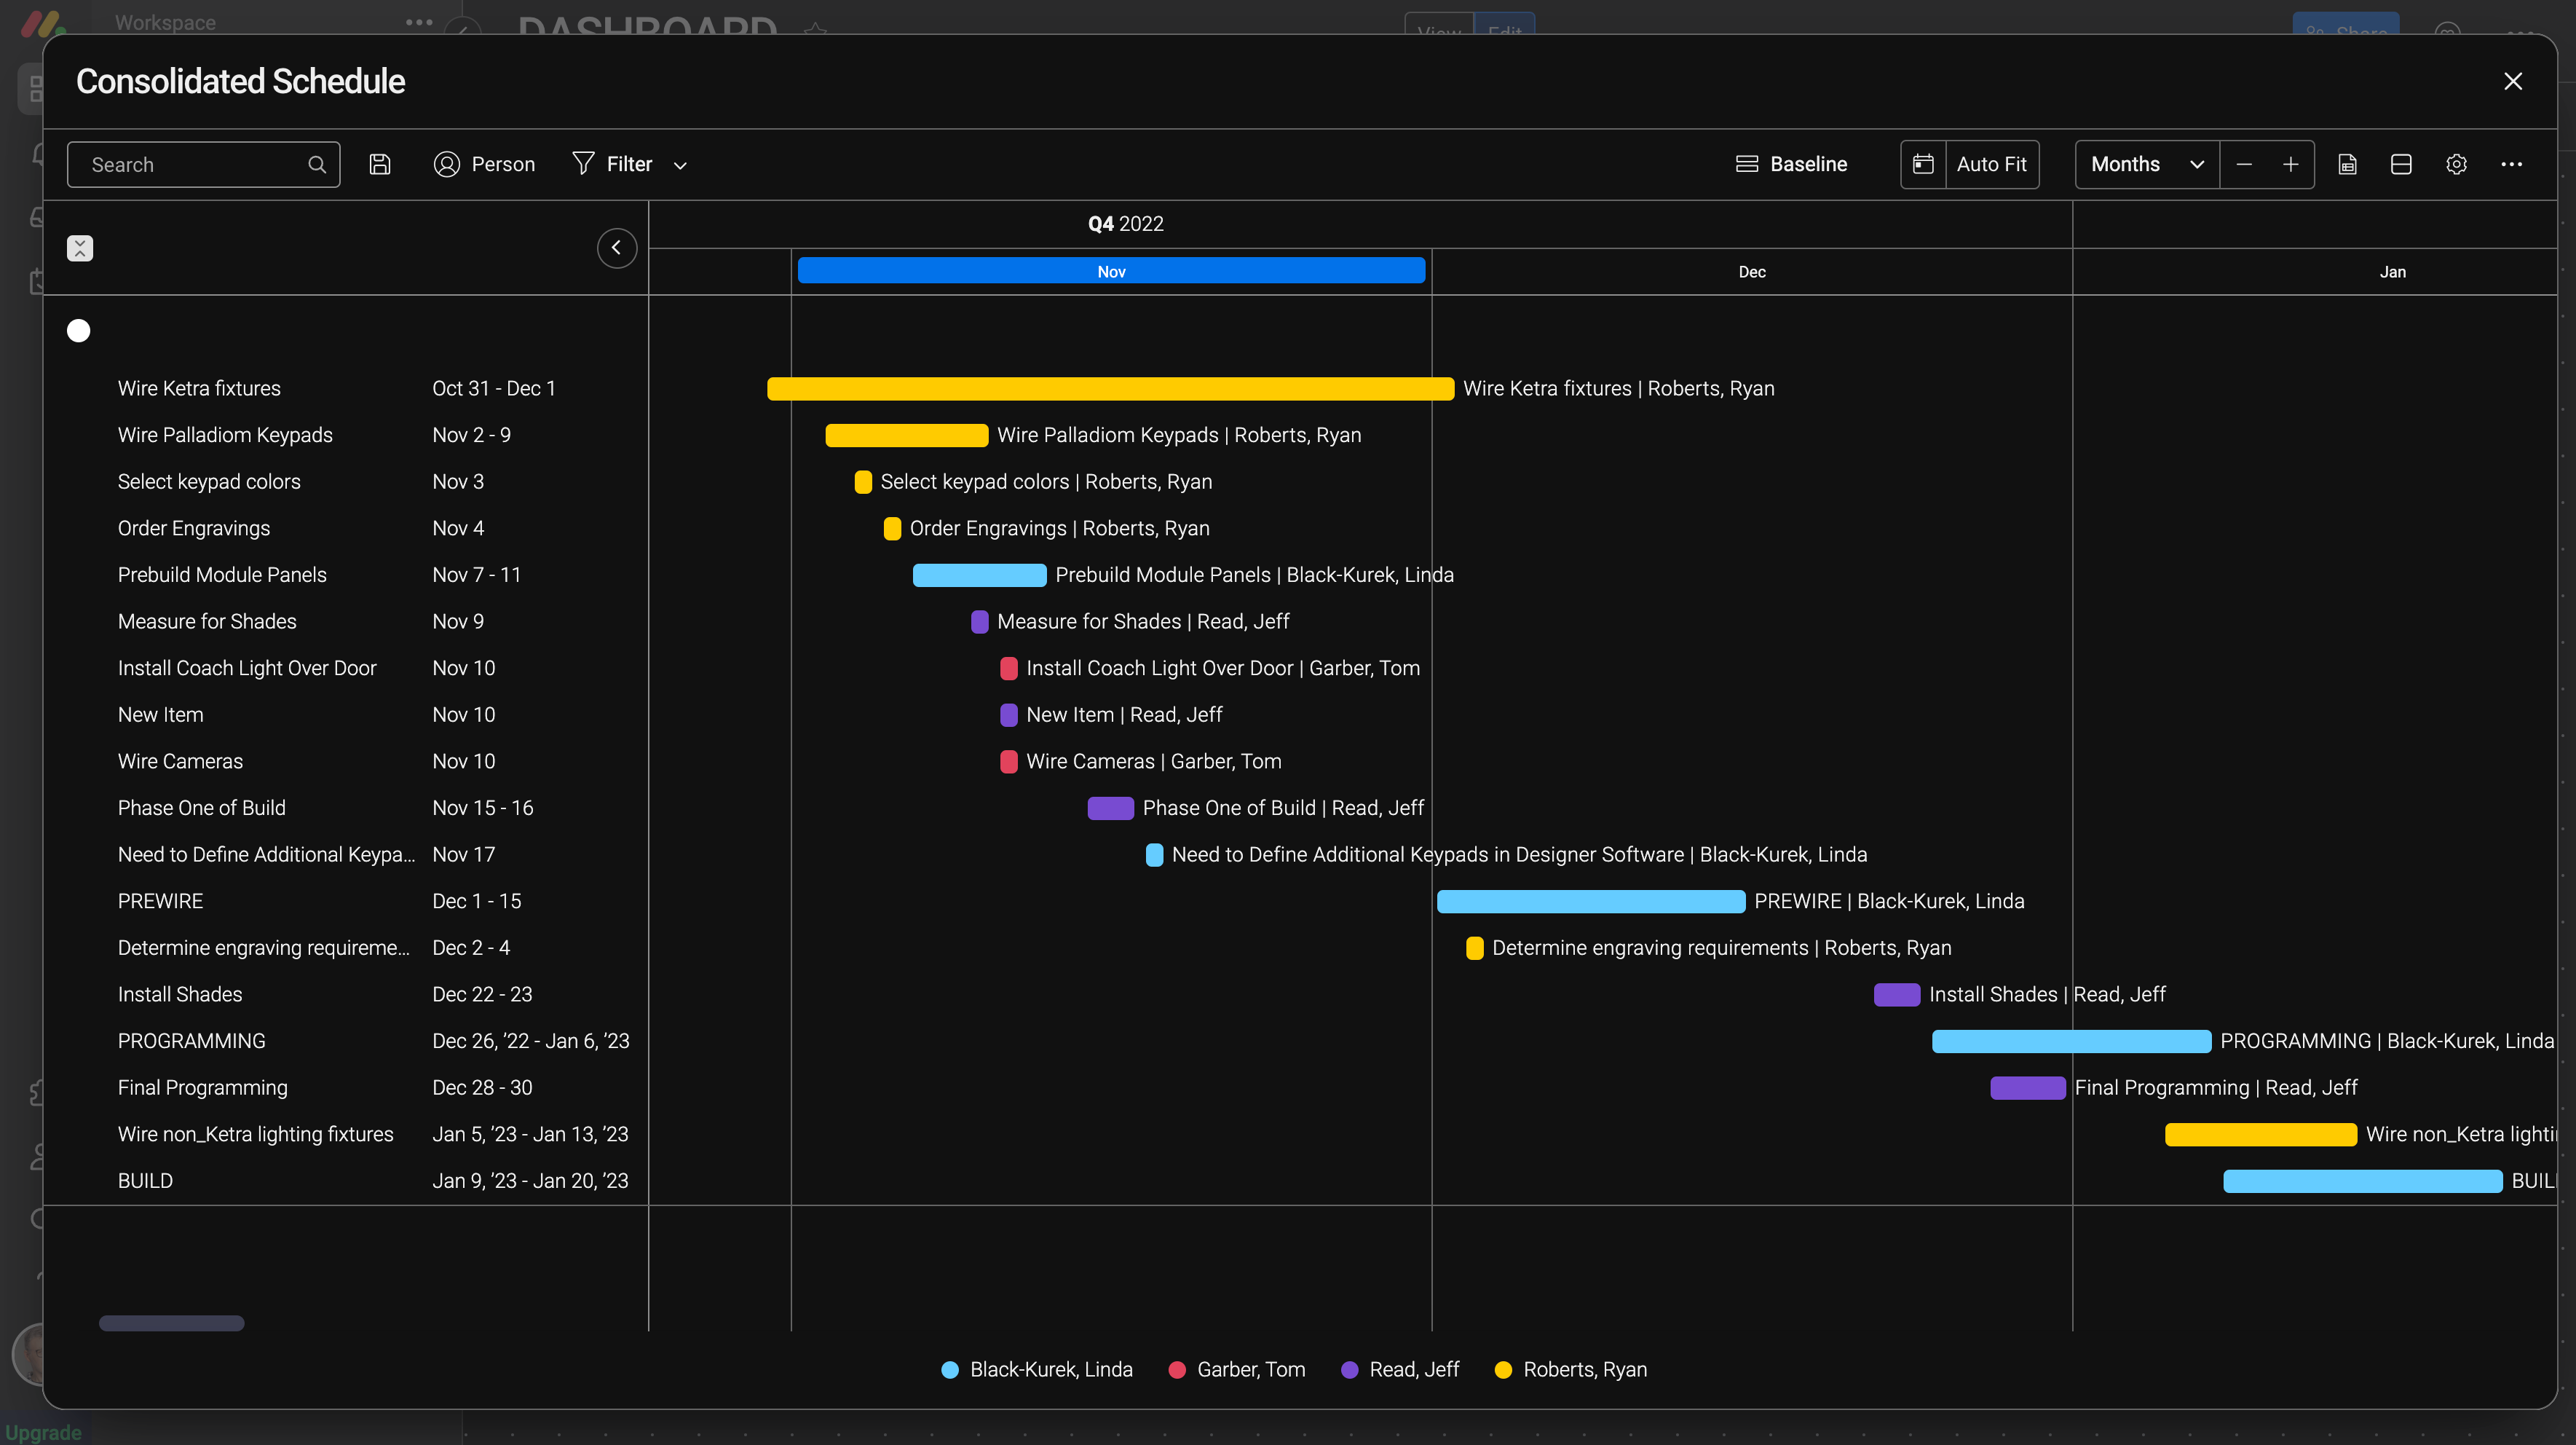Select the Prebuild Module Panels blue bar
Screen dimensions: 2576x1445
click(x=979, y=575)
